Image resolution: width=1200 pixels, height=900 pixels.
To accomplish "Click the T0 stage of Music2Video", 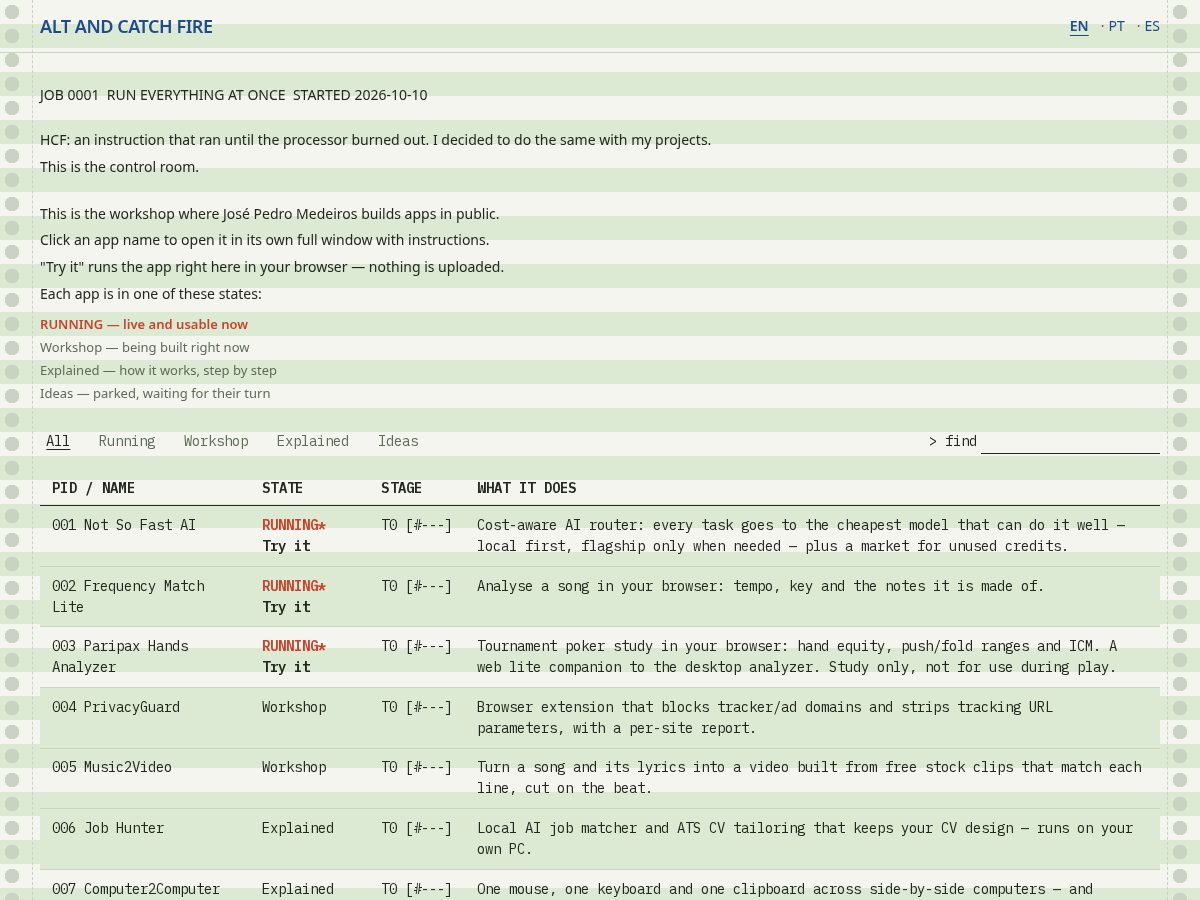I will coord(417,767).
